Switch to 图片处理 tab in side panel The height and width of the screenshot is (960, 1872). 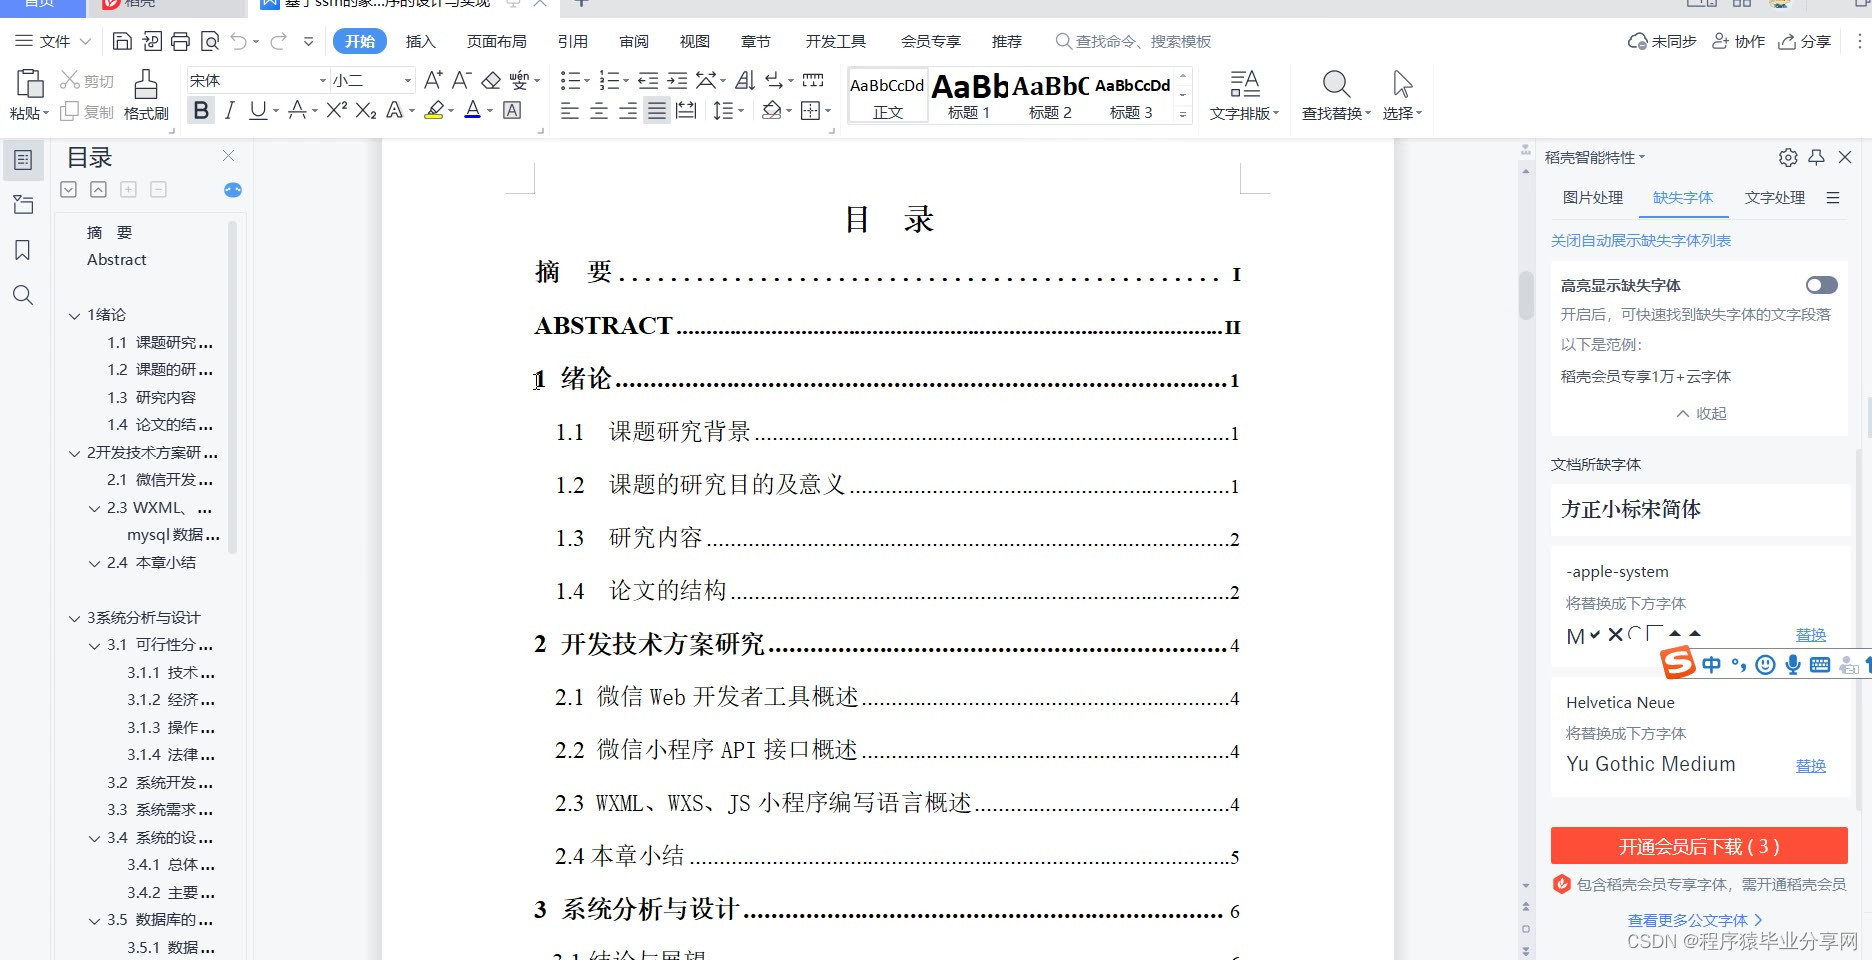pyautogui.click(x=1593, y=197)
